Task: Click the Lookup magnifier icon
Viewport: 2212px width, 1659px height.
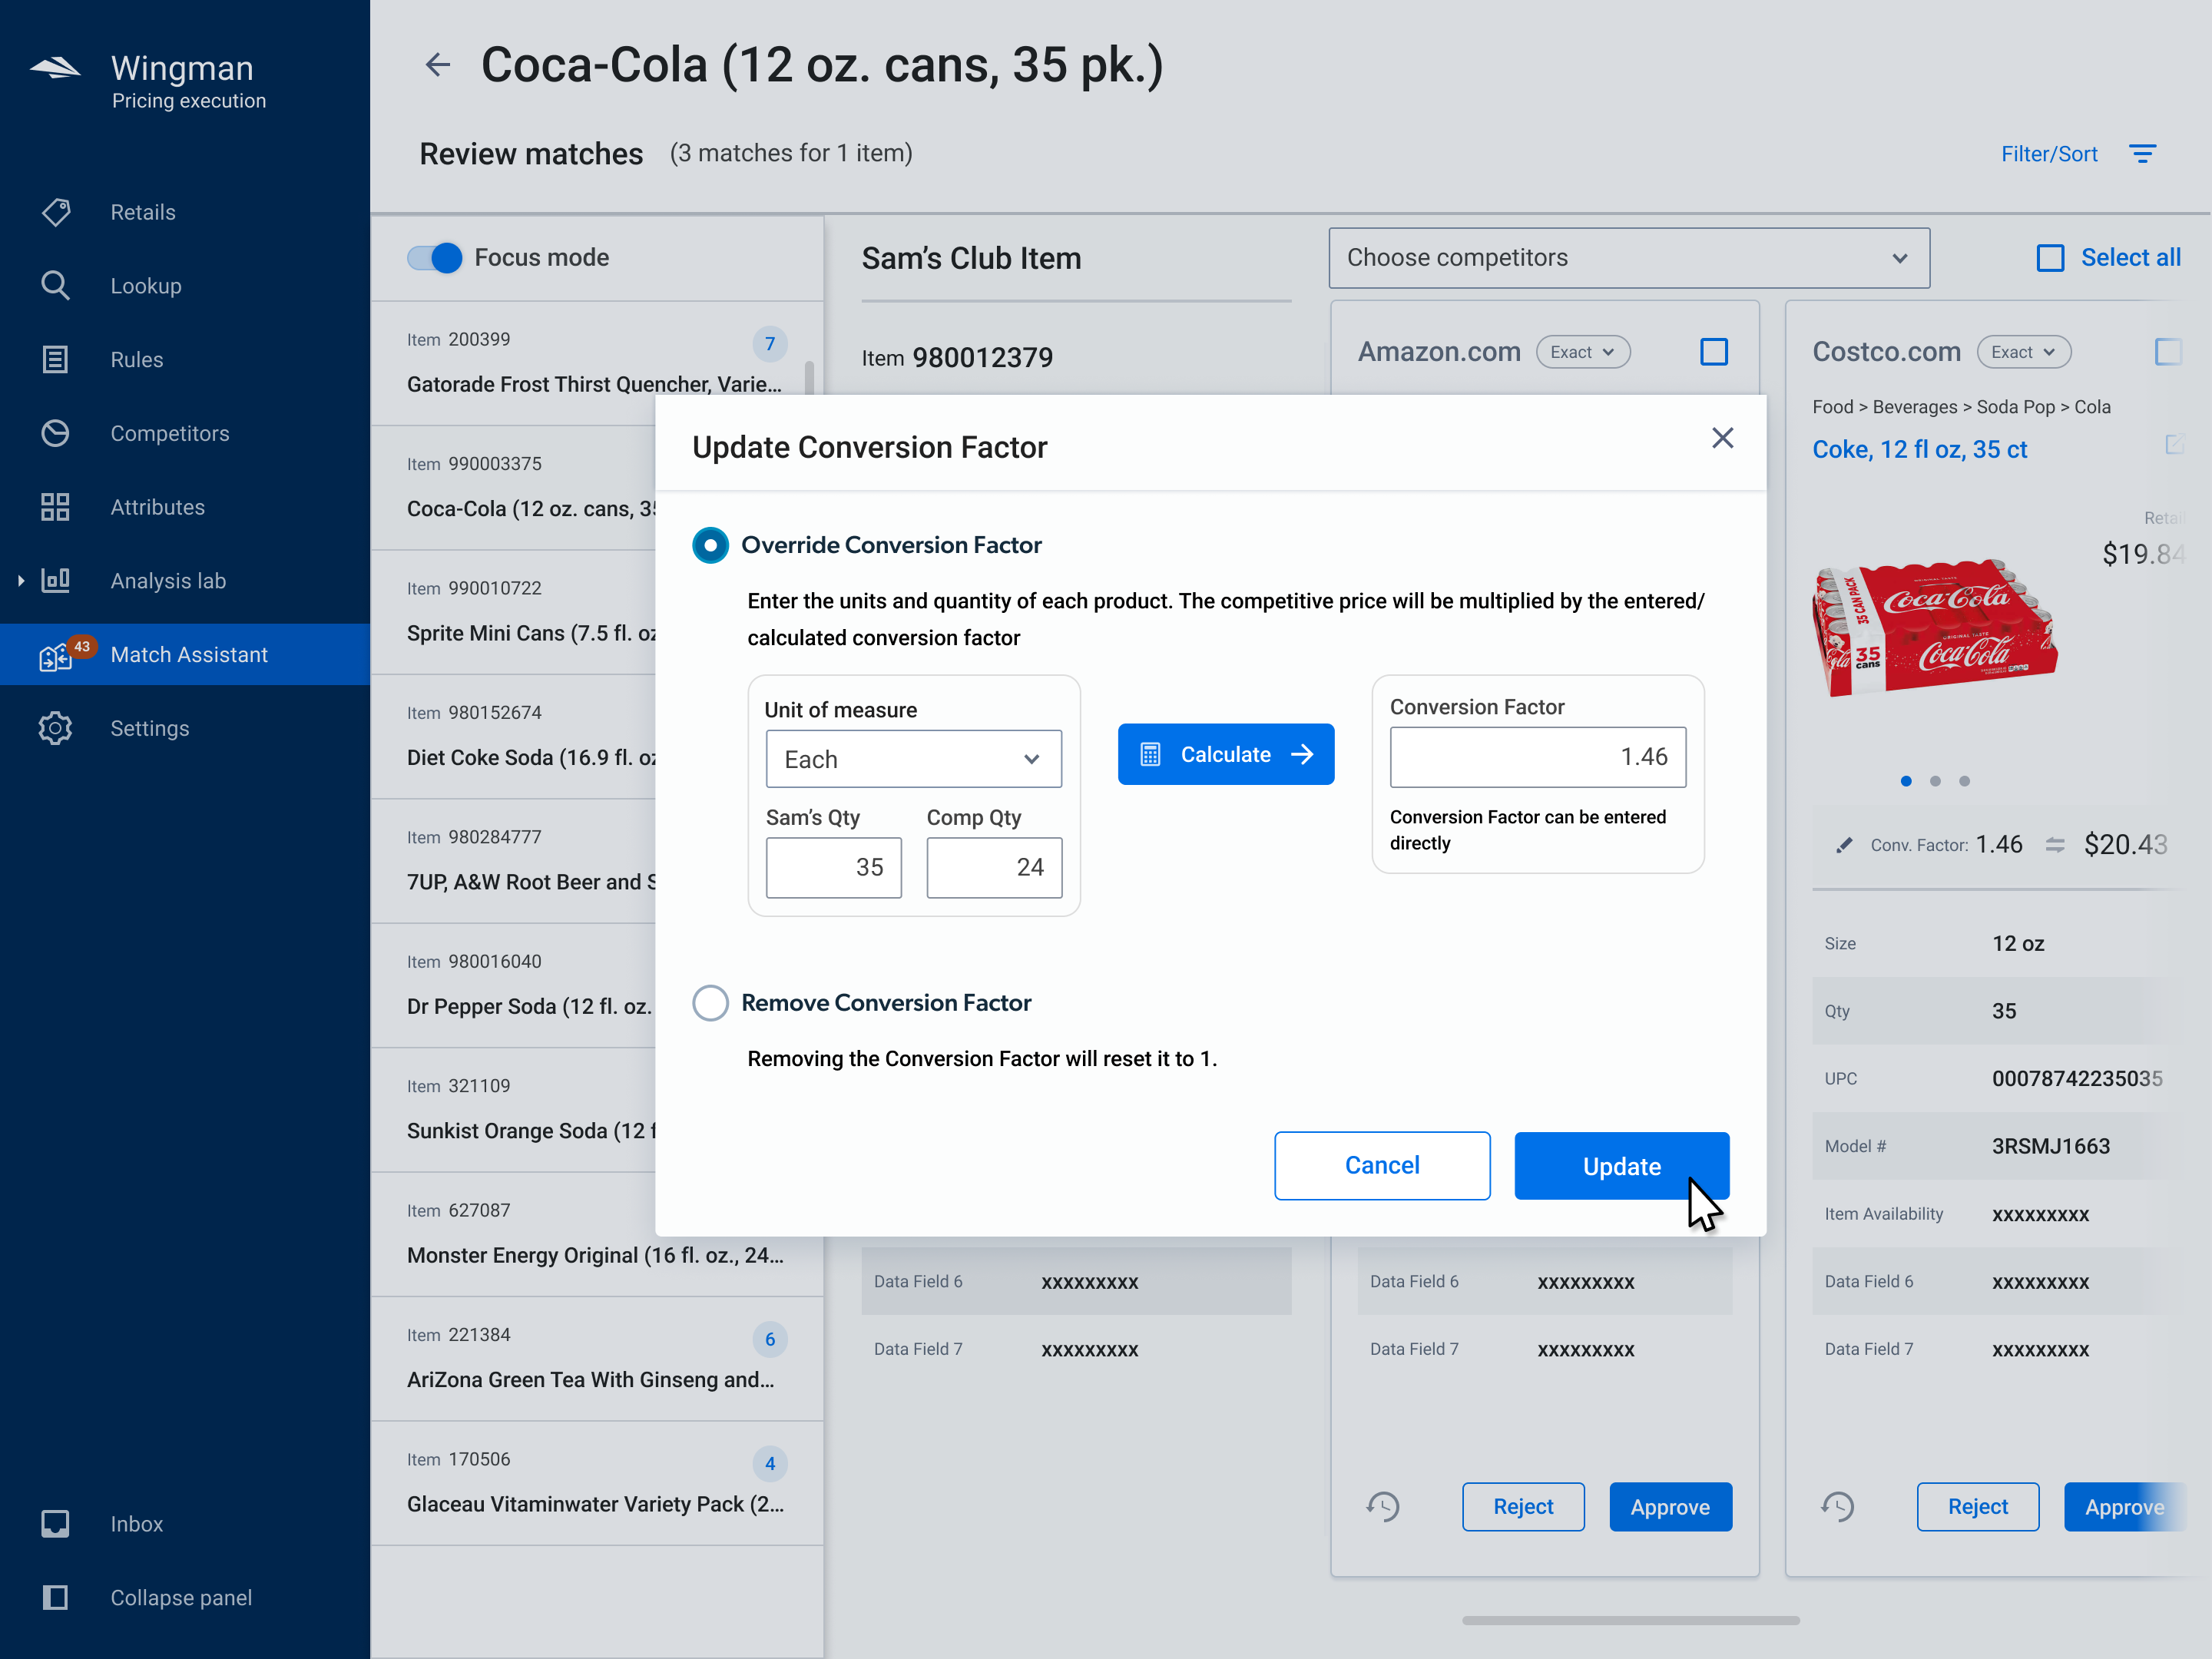Action: point(55,285)
